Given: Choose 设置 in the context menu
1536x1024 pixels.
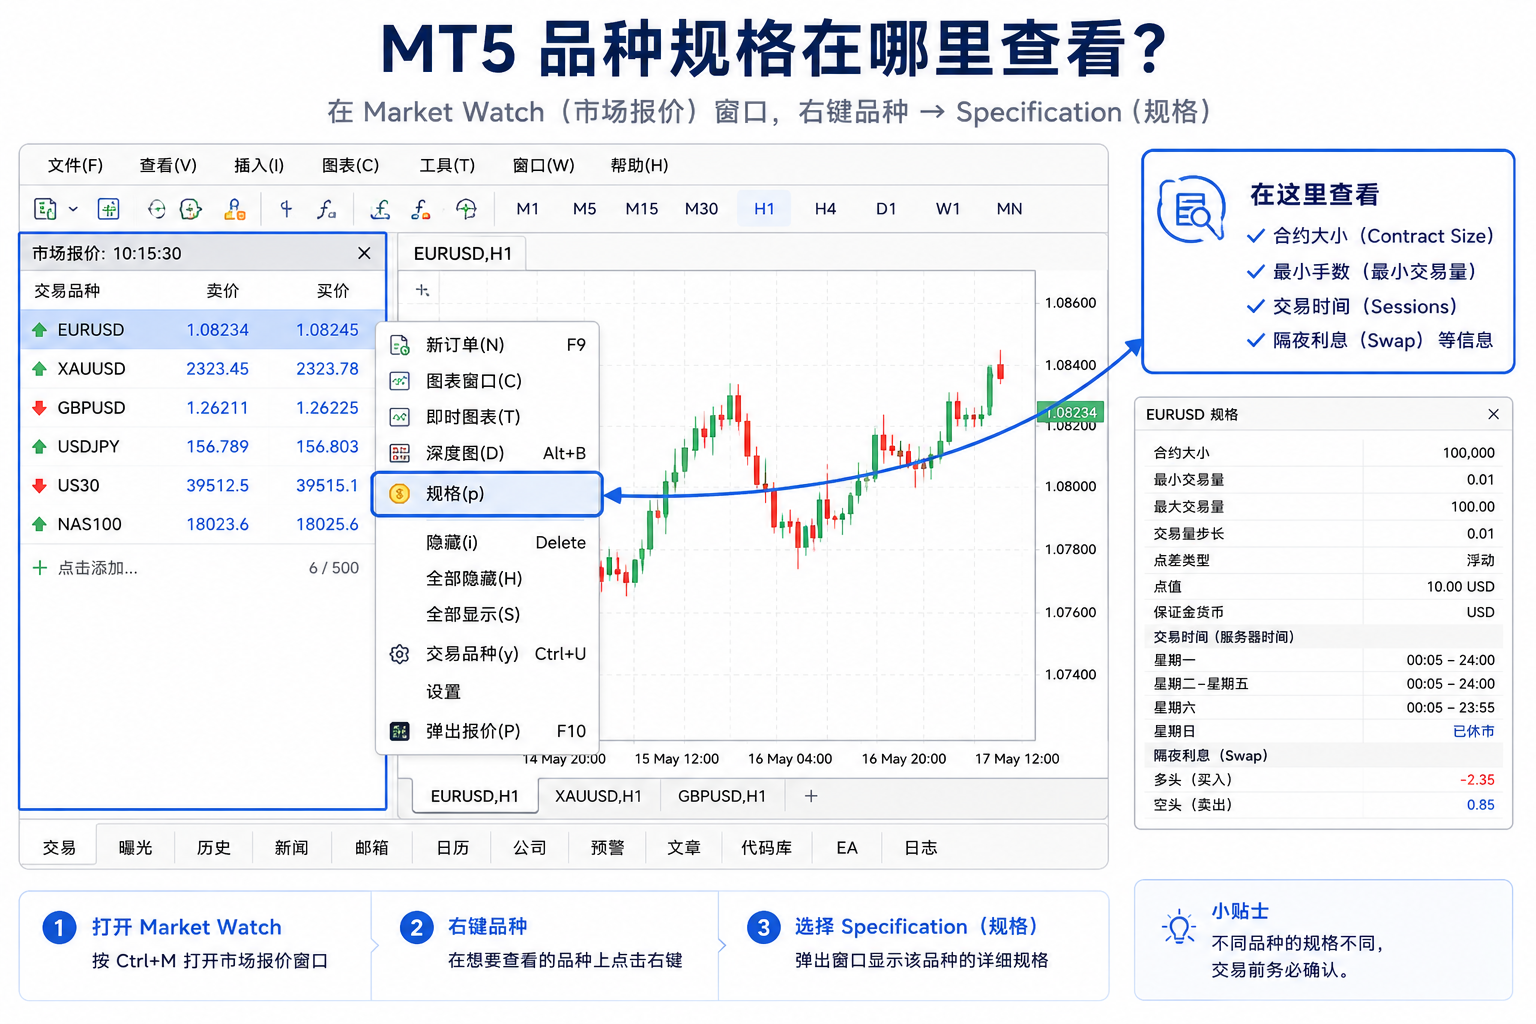Looking at the screenshot, I should [x=487, y=692].
